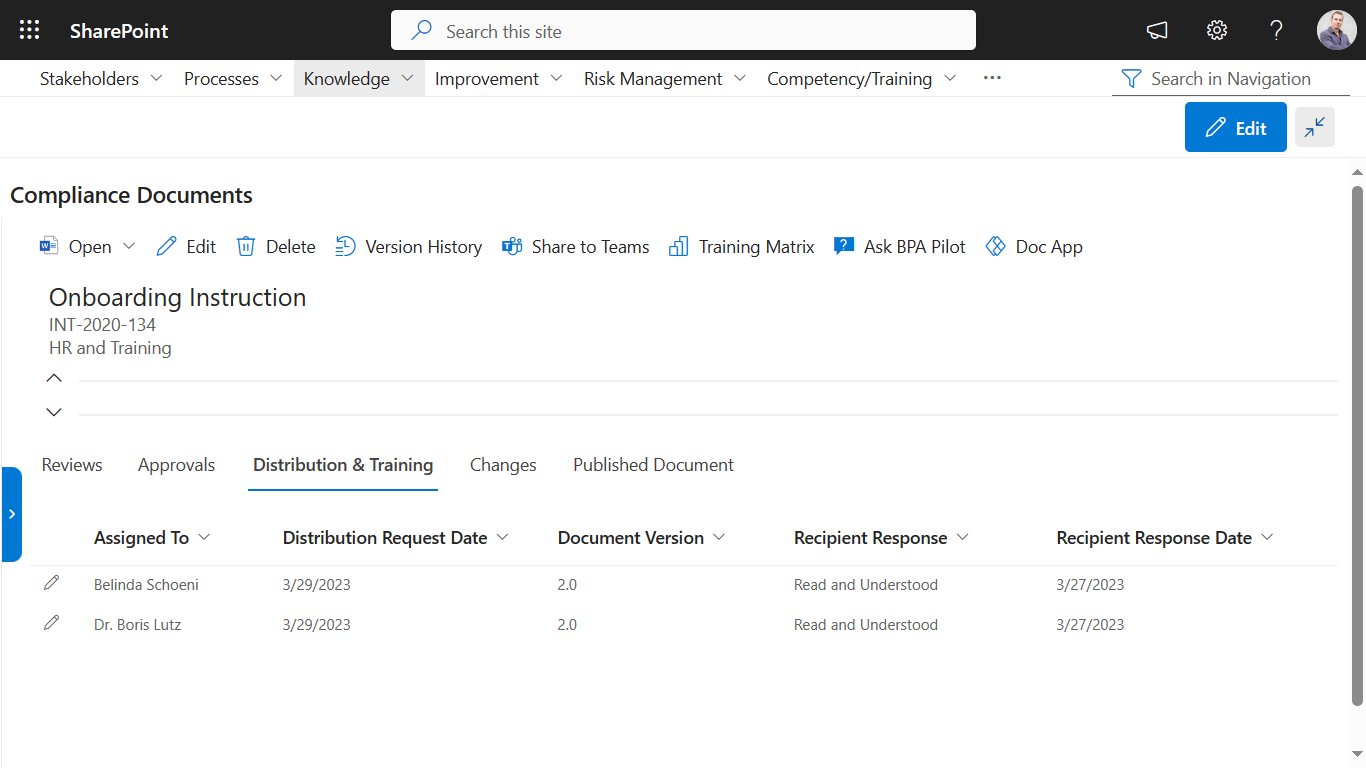Click the megaphone notifications icon
This screenshot has height=768, width=1366.
click(x=1157, y=30)
